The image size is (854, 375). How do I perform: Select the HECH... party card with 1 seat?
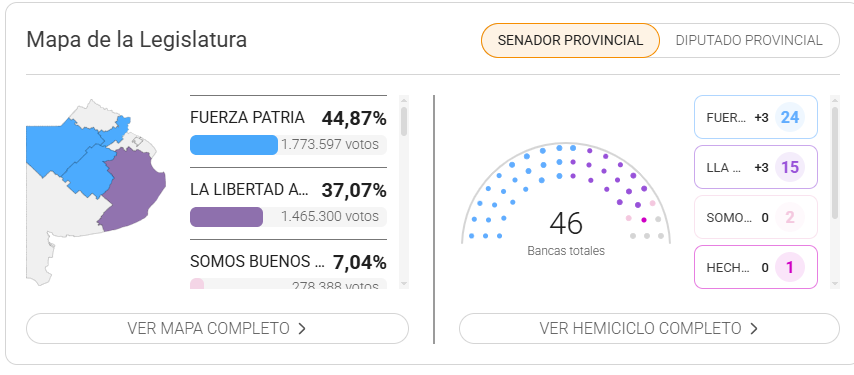756,267
